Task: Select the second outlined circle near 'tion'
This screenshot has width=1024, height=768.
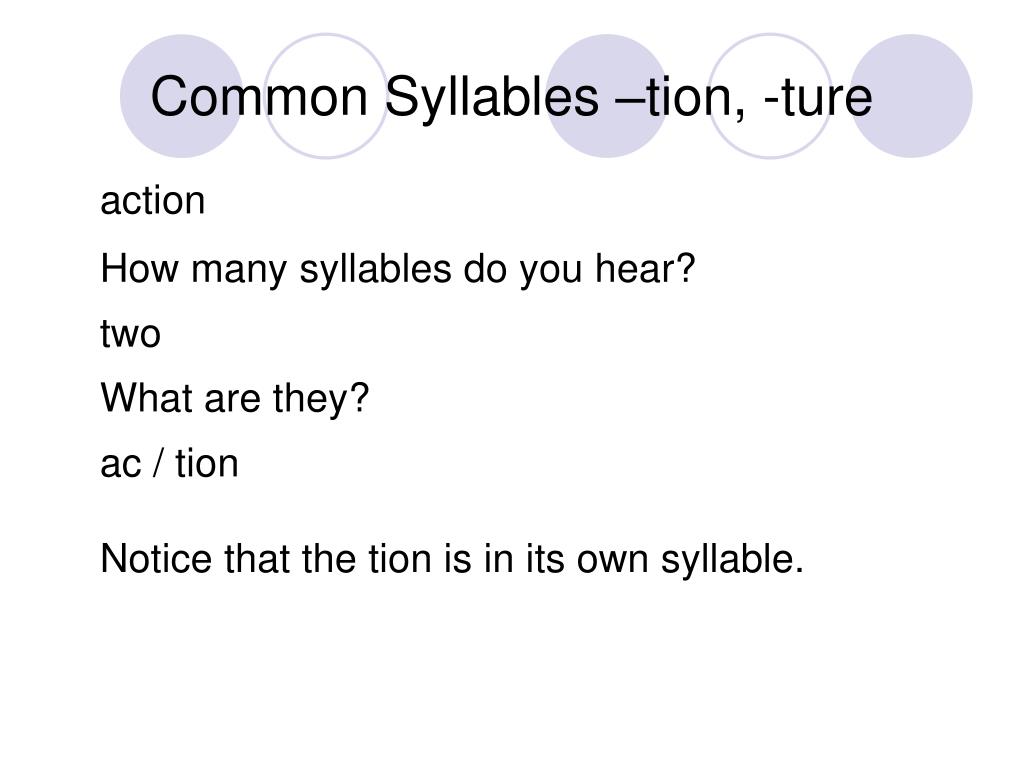Action: 770,96
